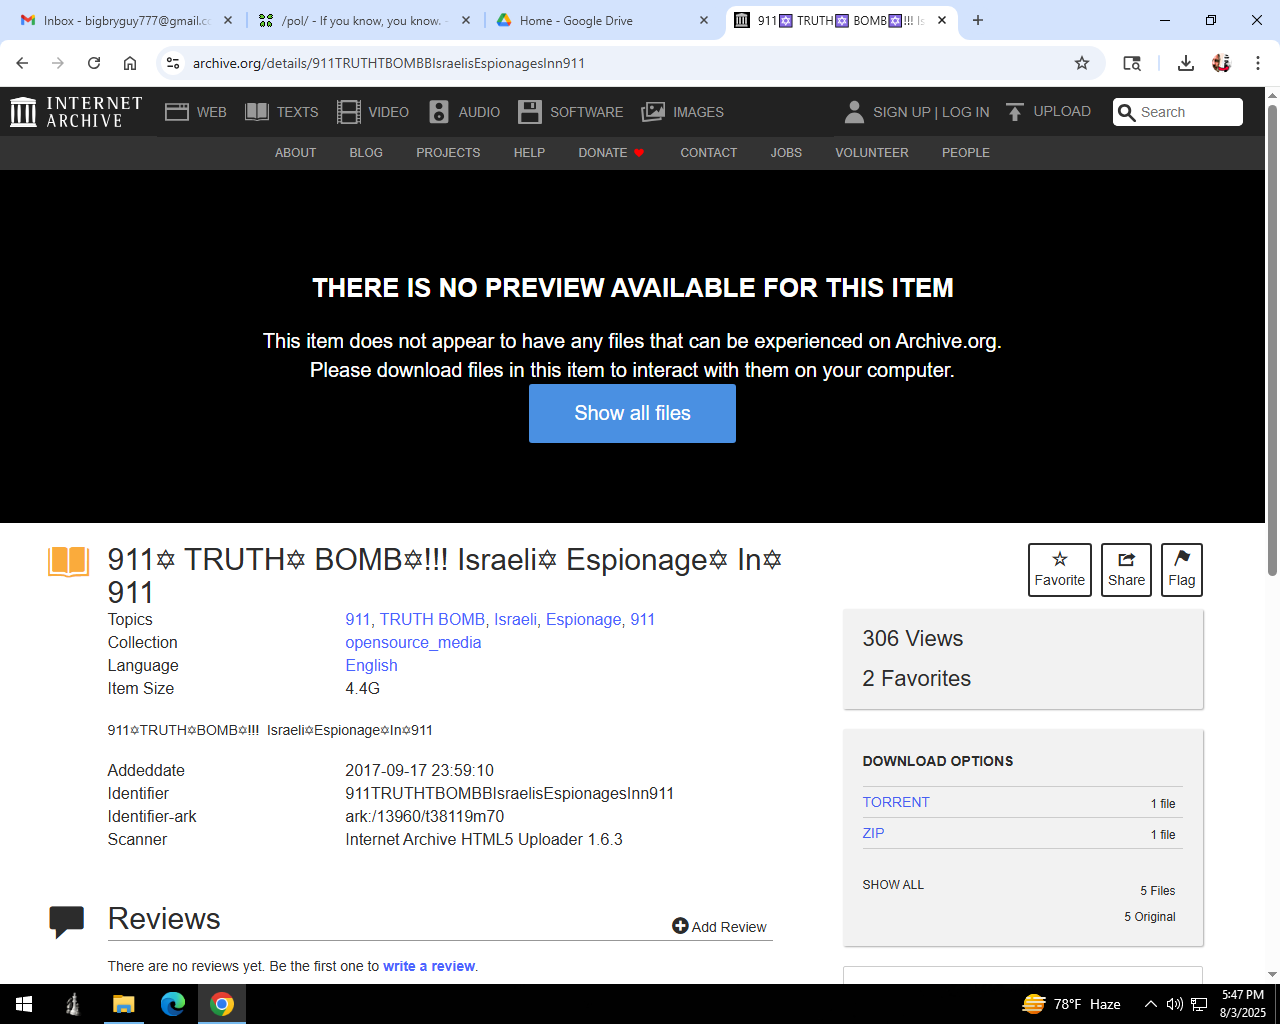Switch to the Google Drive tab
This screenshot has height=1024, width=1280.
(x=603, y=20)
